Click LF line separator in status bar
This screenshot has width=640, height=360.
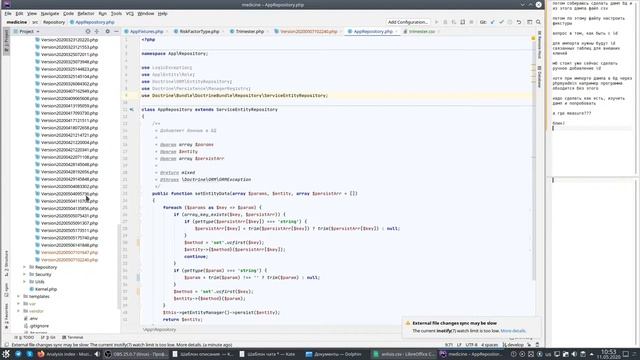coord(459,345)
